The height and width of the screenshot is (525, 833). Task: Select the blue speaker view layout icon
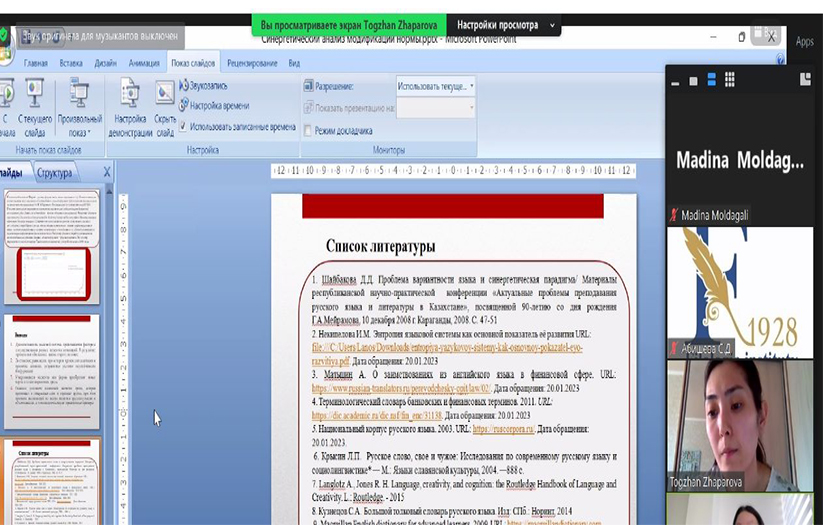711,79
